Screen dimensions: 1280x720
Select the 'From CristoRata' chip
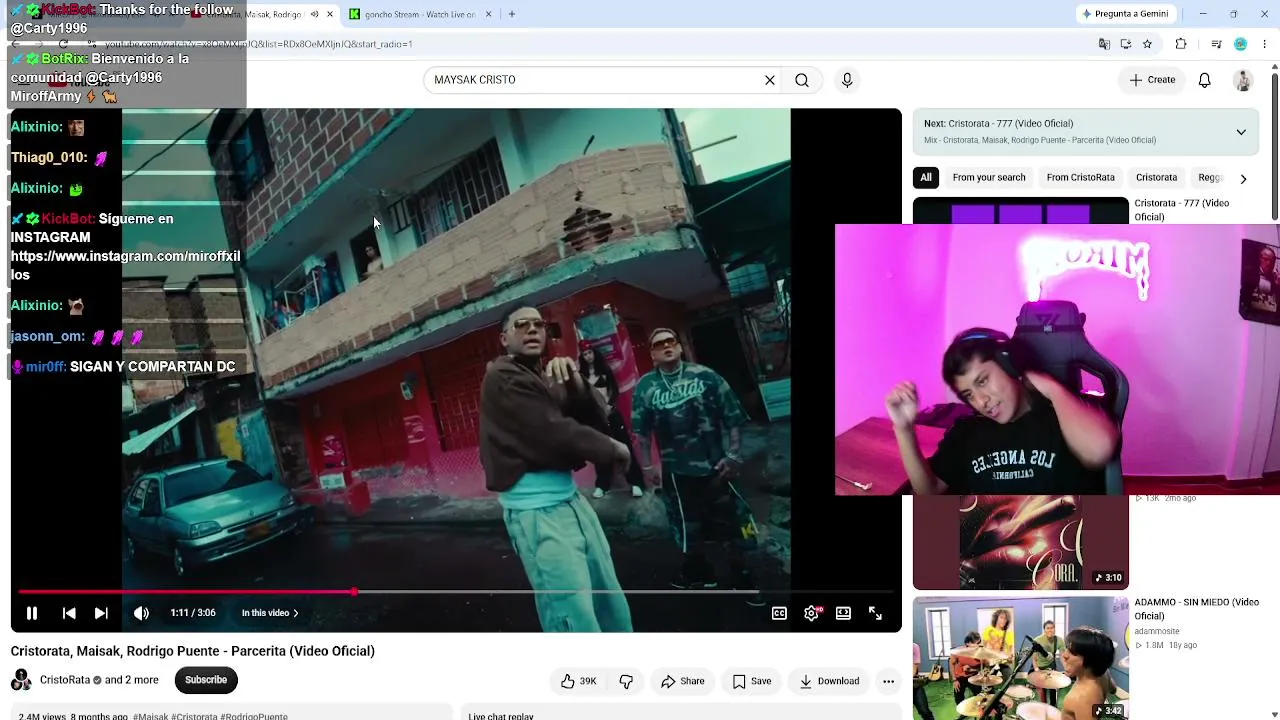coord(1080,178)
